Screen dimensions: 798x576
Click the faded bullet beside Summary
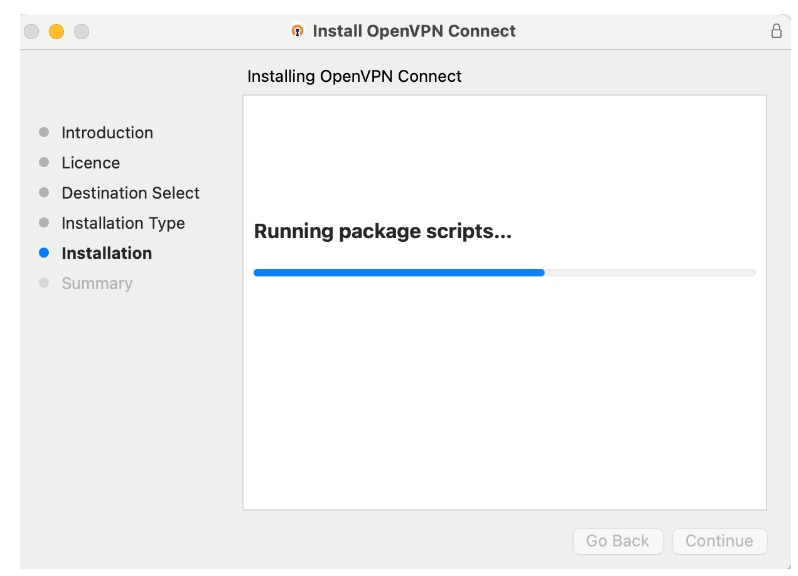click(43, 283)
